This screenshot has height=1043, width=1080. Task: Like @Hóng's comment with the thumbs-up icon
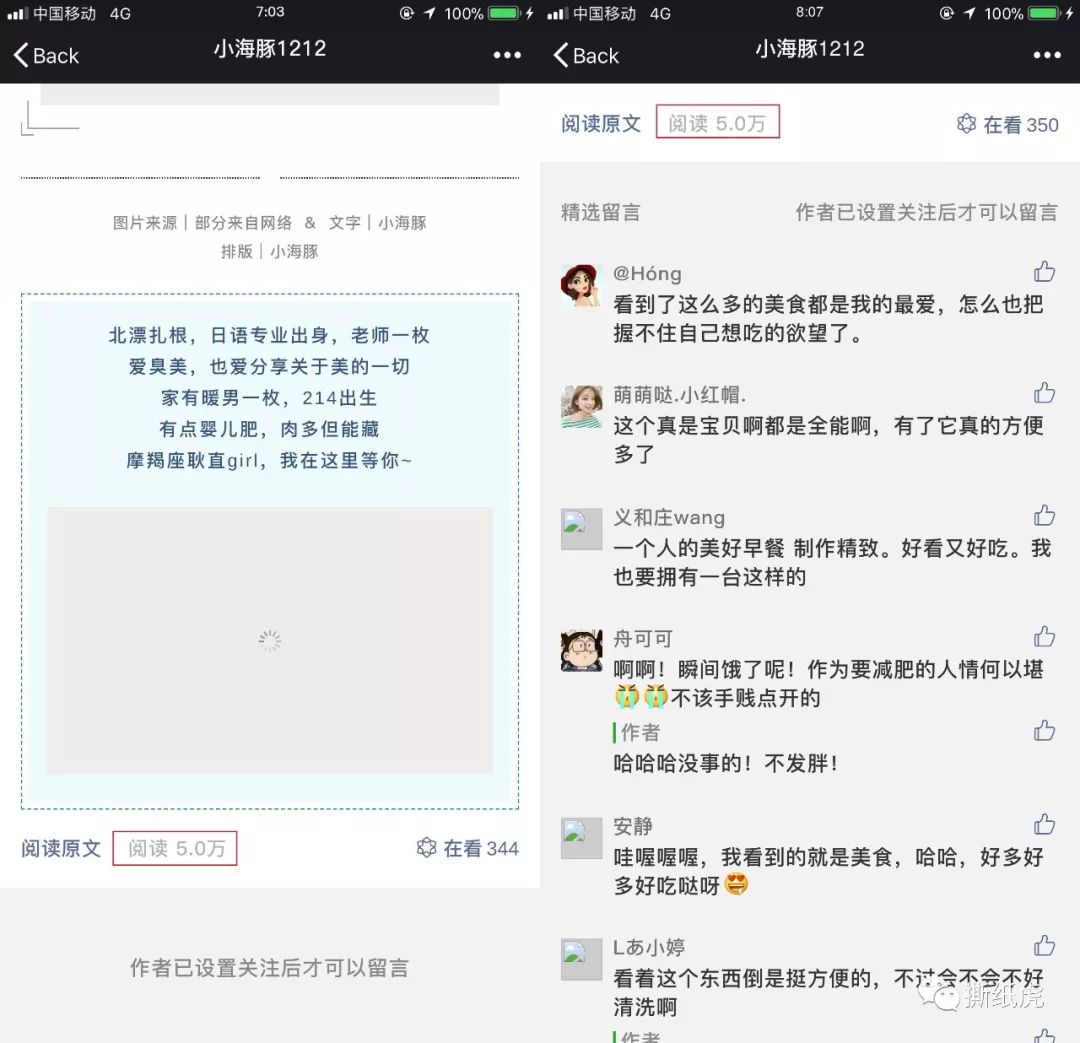click(x=1044, y=271)
